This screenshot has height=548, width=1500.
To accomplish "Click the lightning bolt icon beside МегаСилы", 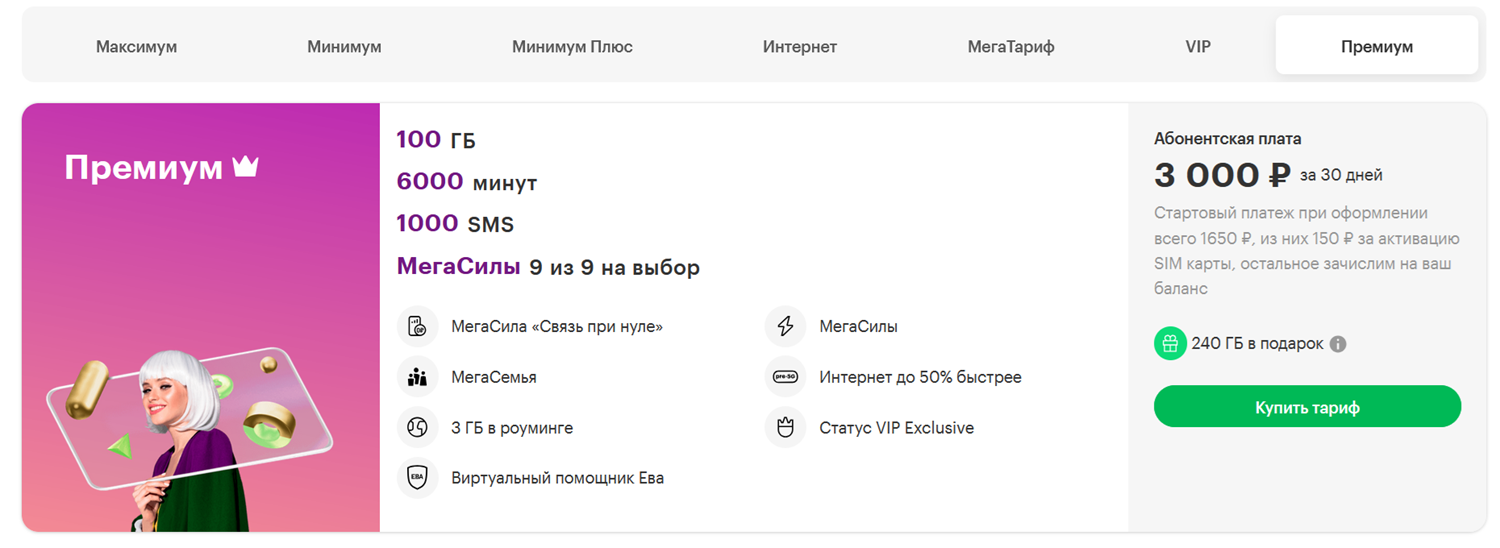I will (785, 327).
